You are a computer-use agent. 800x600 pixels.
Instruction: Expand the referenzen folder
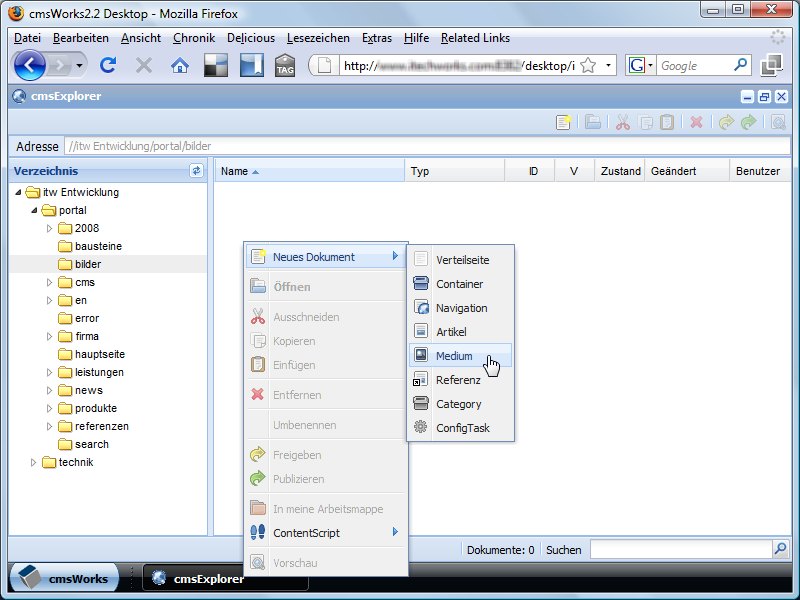pos(49,426)
